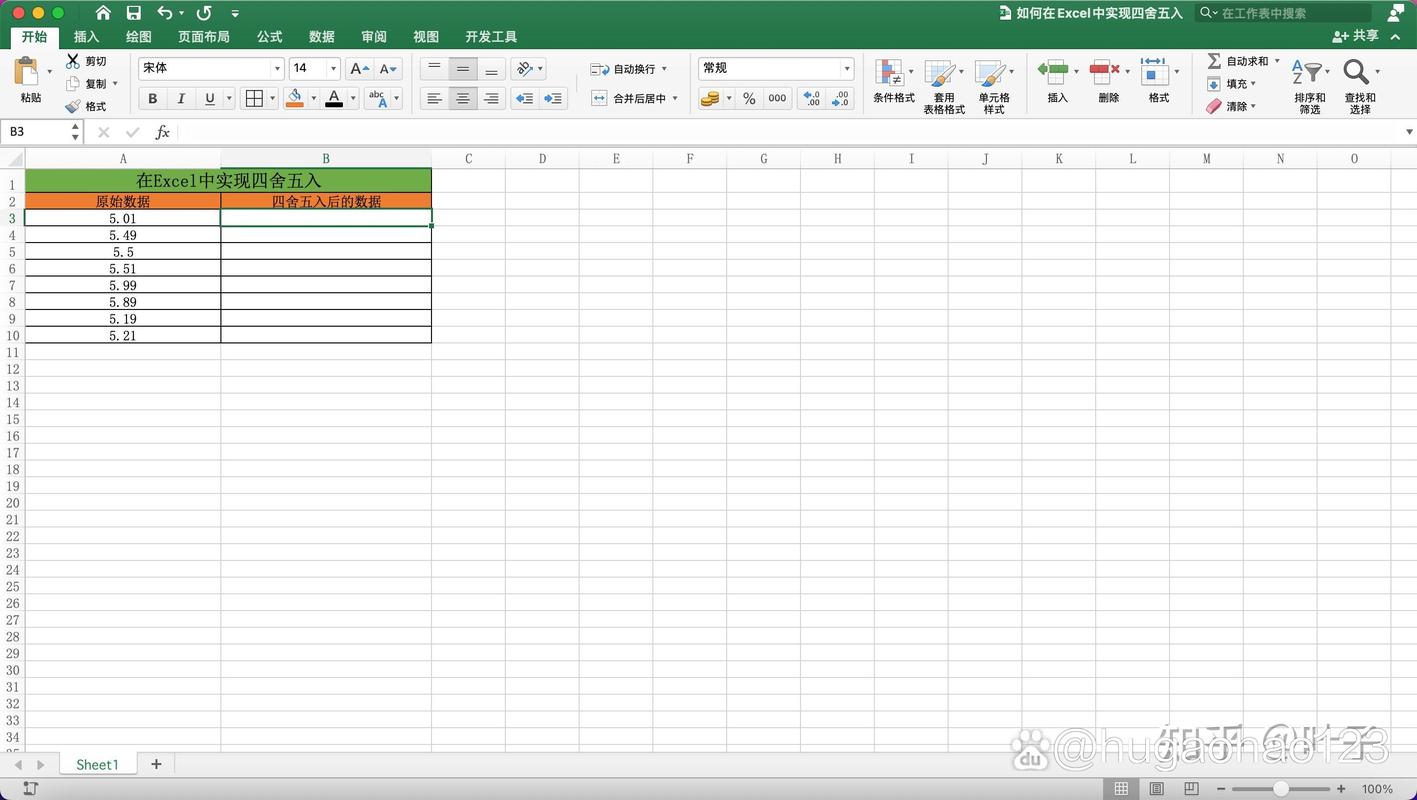Adjust the zoom slider handle

[1281, 789]
